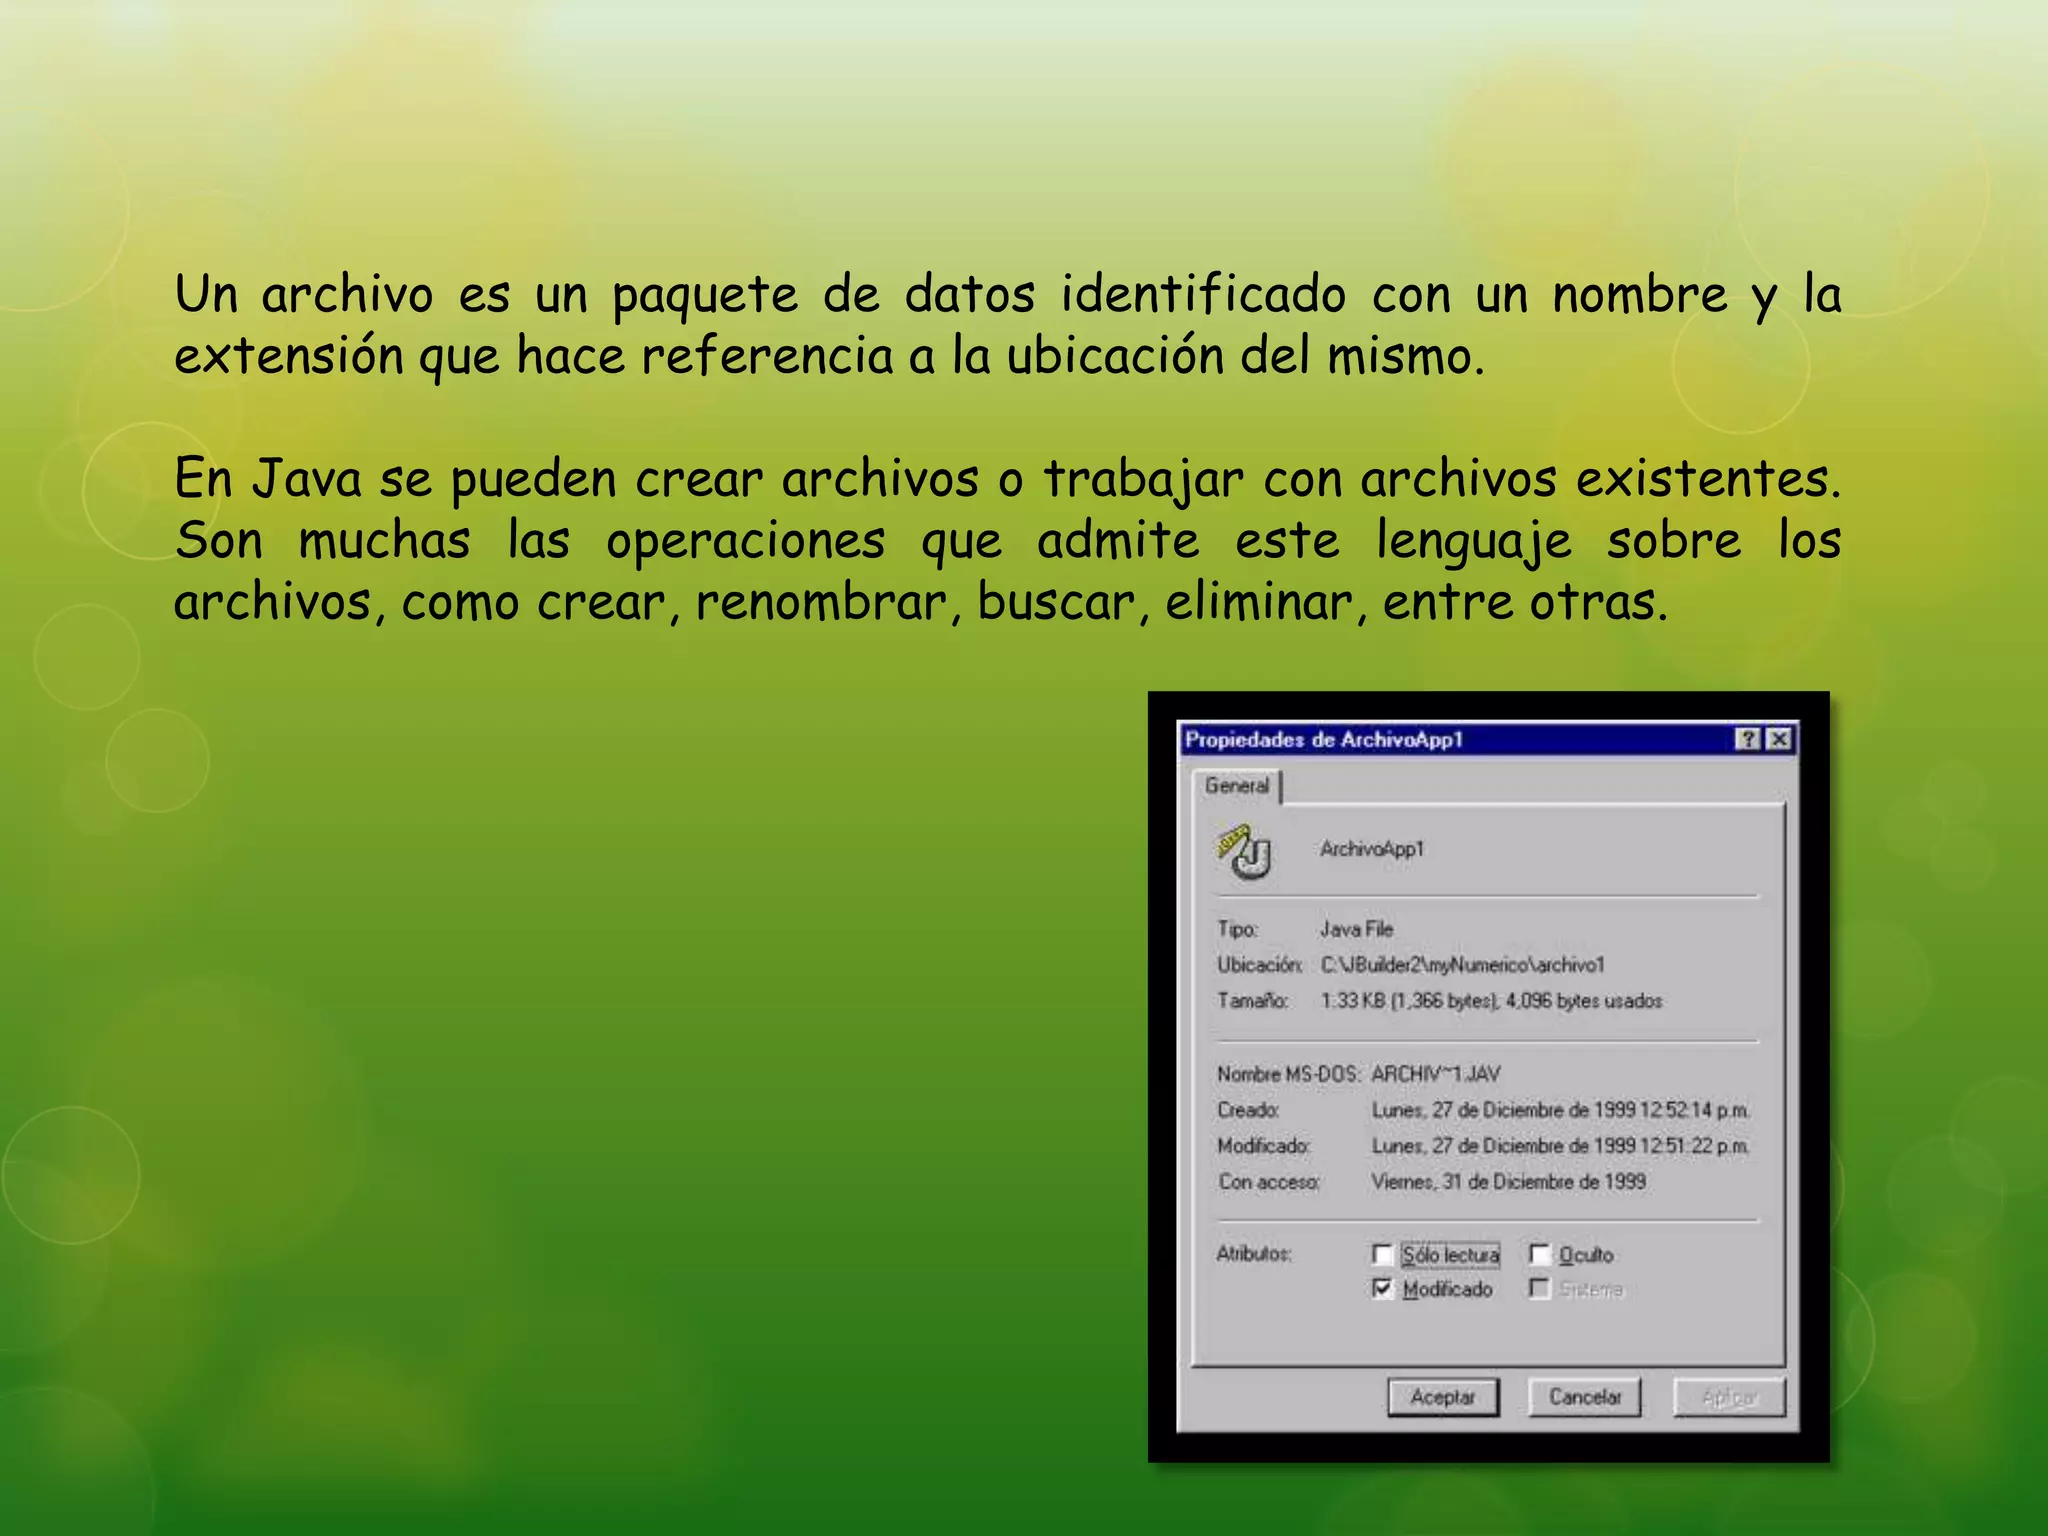Viewport: 2048px width, 1536px height.
Task: Click the 'Java File' type value
Action: coord(1356,929)
